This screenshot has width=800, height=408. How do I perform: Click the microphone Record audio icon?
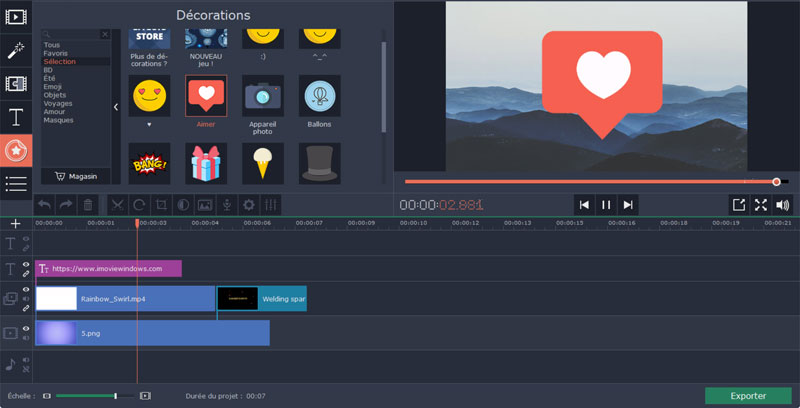tap(227, 205)
